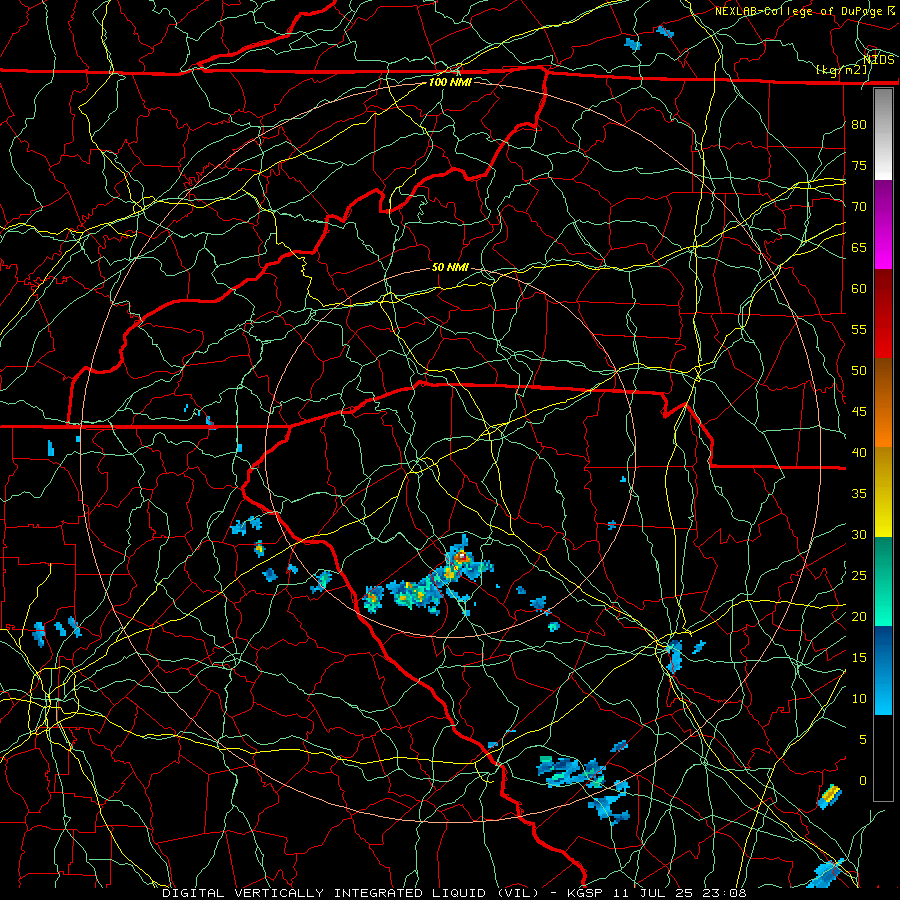Click the (VIL) abbreviation in the caption
Image resolution: width=900 pixels, height=900 pixels.
[x=518, y=893]
